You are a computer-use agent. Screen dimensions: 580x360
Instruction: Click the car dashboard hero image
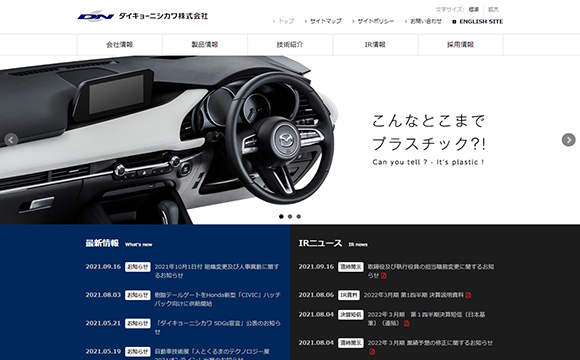(x=168, y=140)
